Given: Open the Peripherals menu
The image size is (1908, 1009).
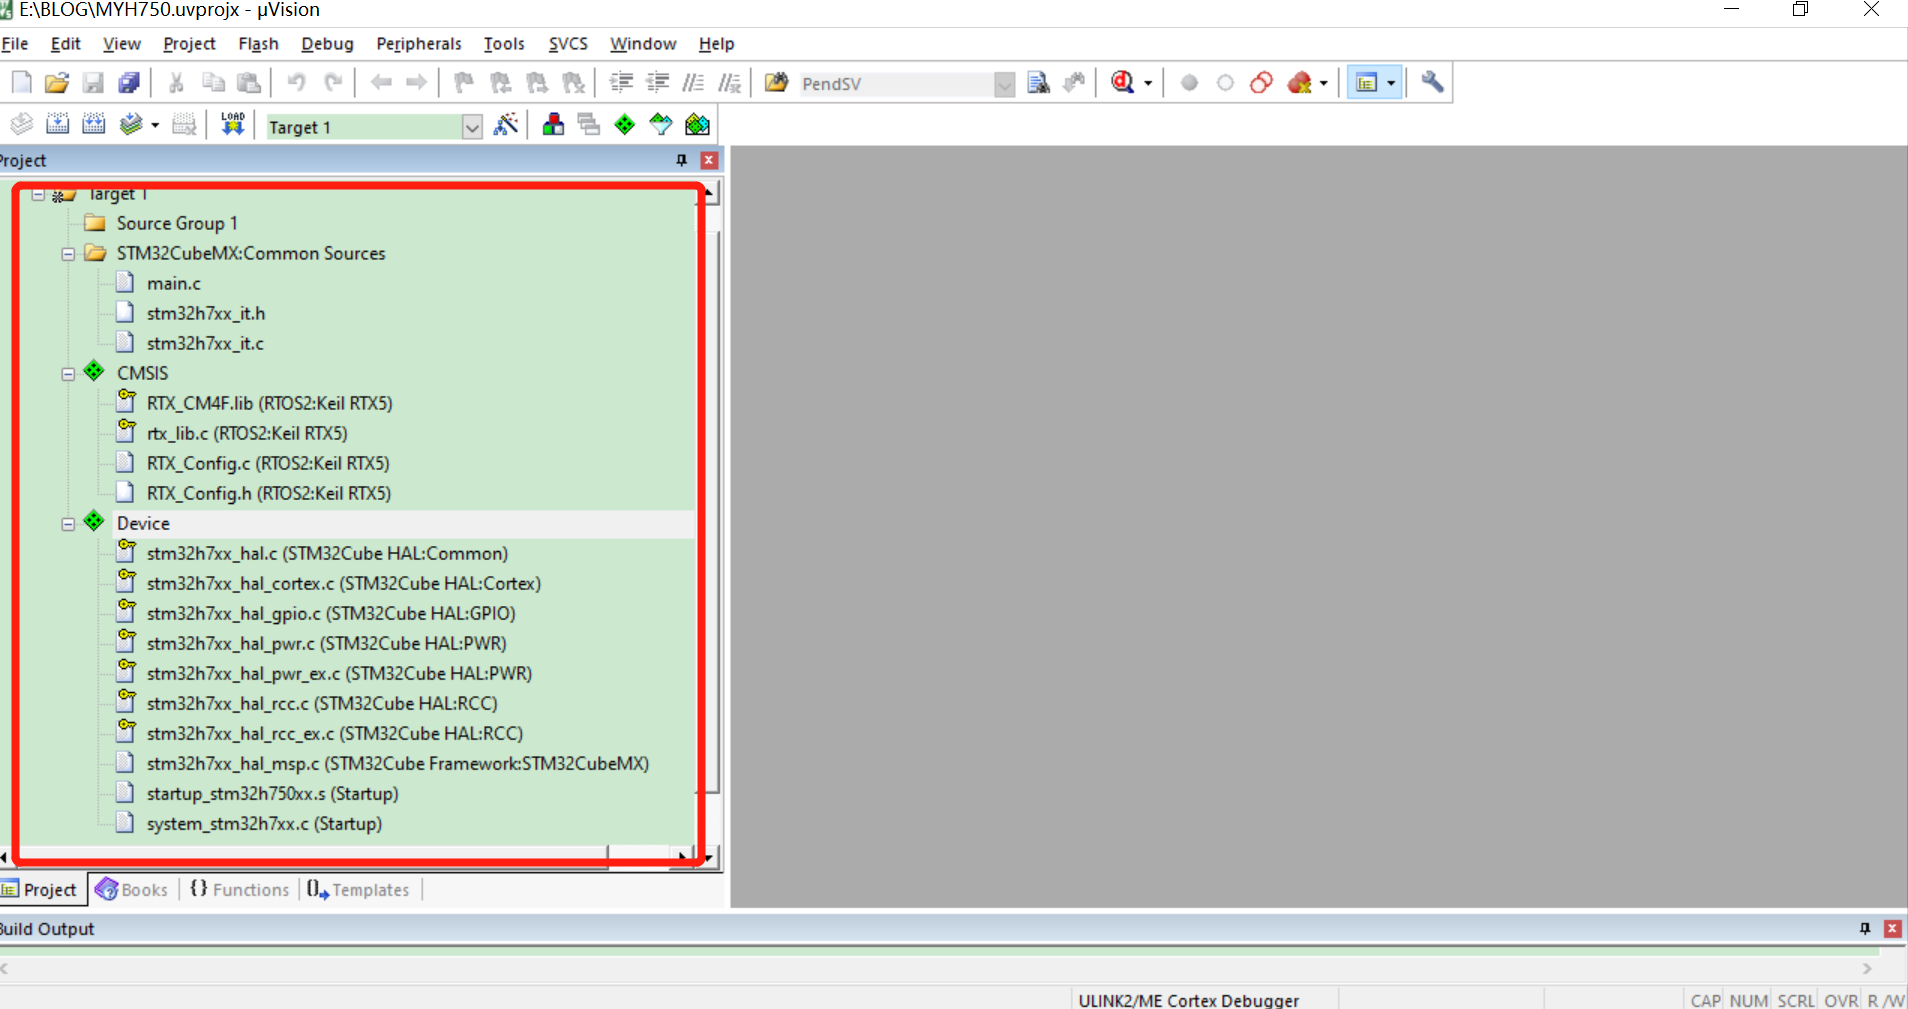Looking at the screenshot, I should click(x=419, y=43).
